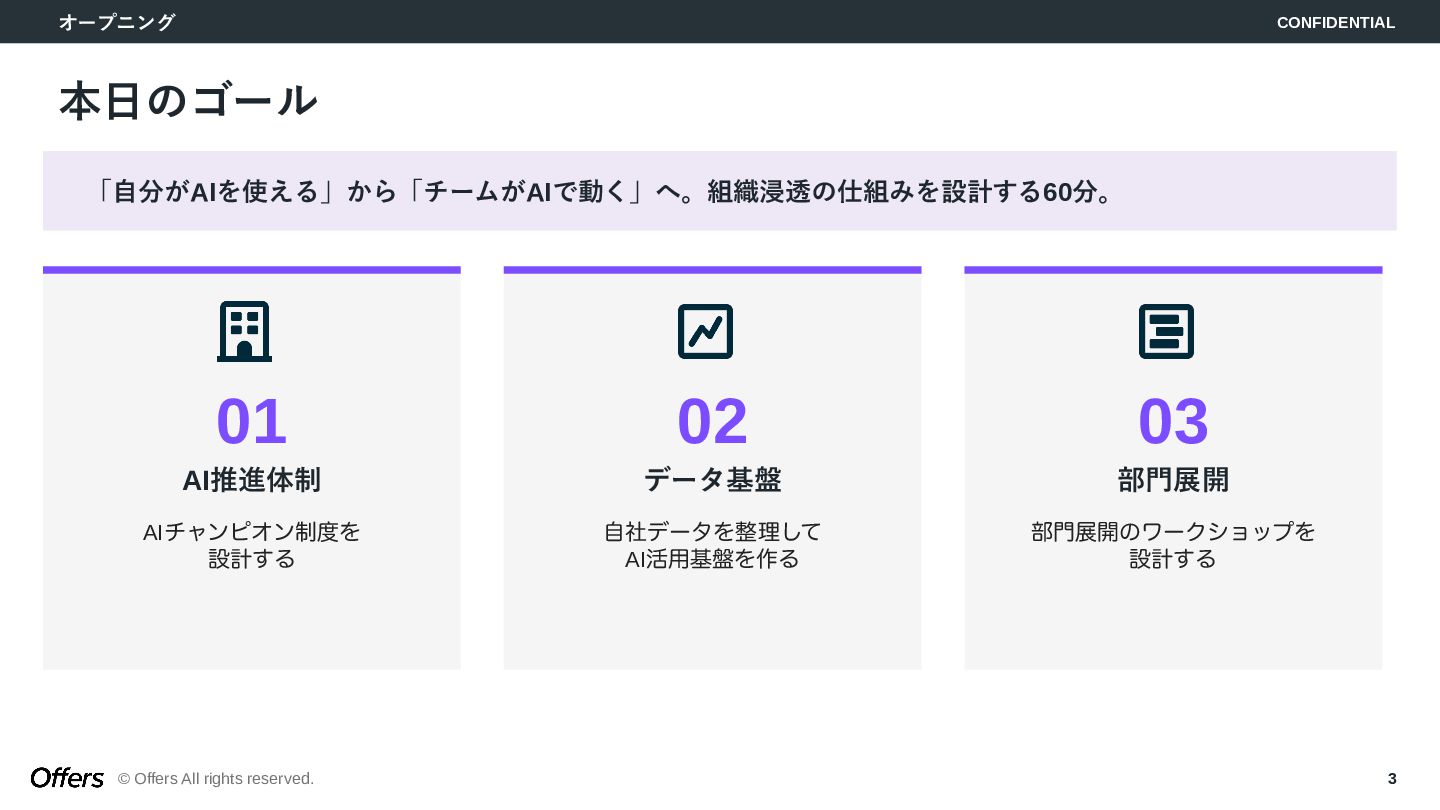
Task: Click the オープニング section label
Action: point(117,22)
